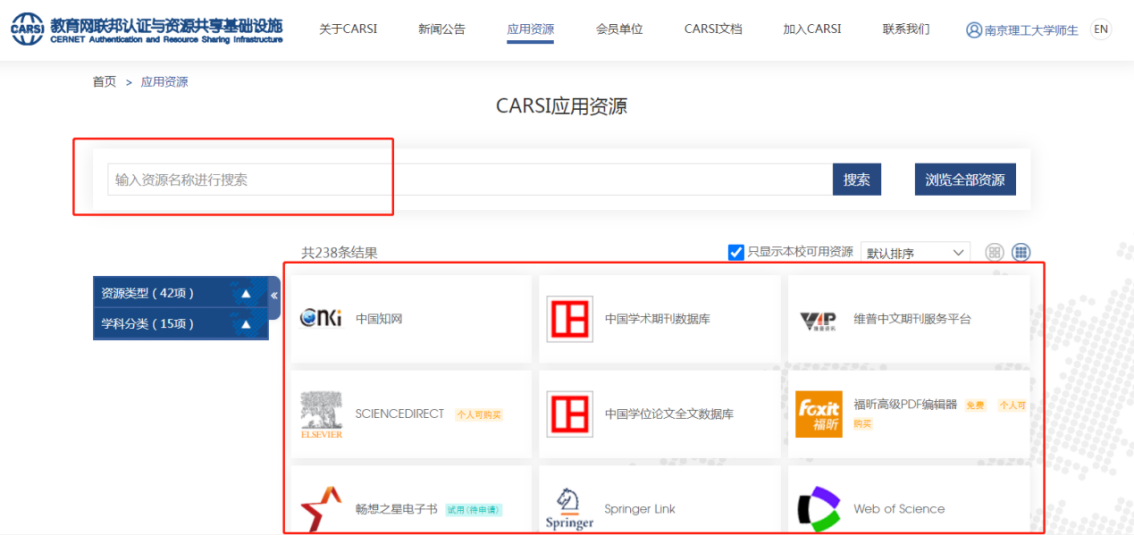
Task: Go to 首页 breadcrumb link
Action: pos(104,82)
